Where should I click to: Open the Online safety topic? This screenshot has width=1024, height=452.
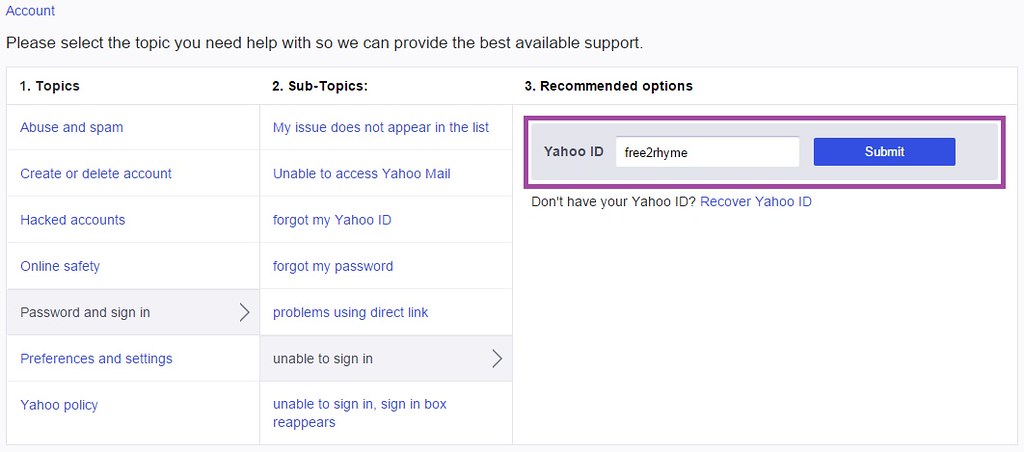click(x=60, y=266)
